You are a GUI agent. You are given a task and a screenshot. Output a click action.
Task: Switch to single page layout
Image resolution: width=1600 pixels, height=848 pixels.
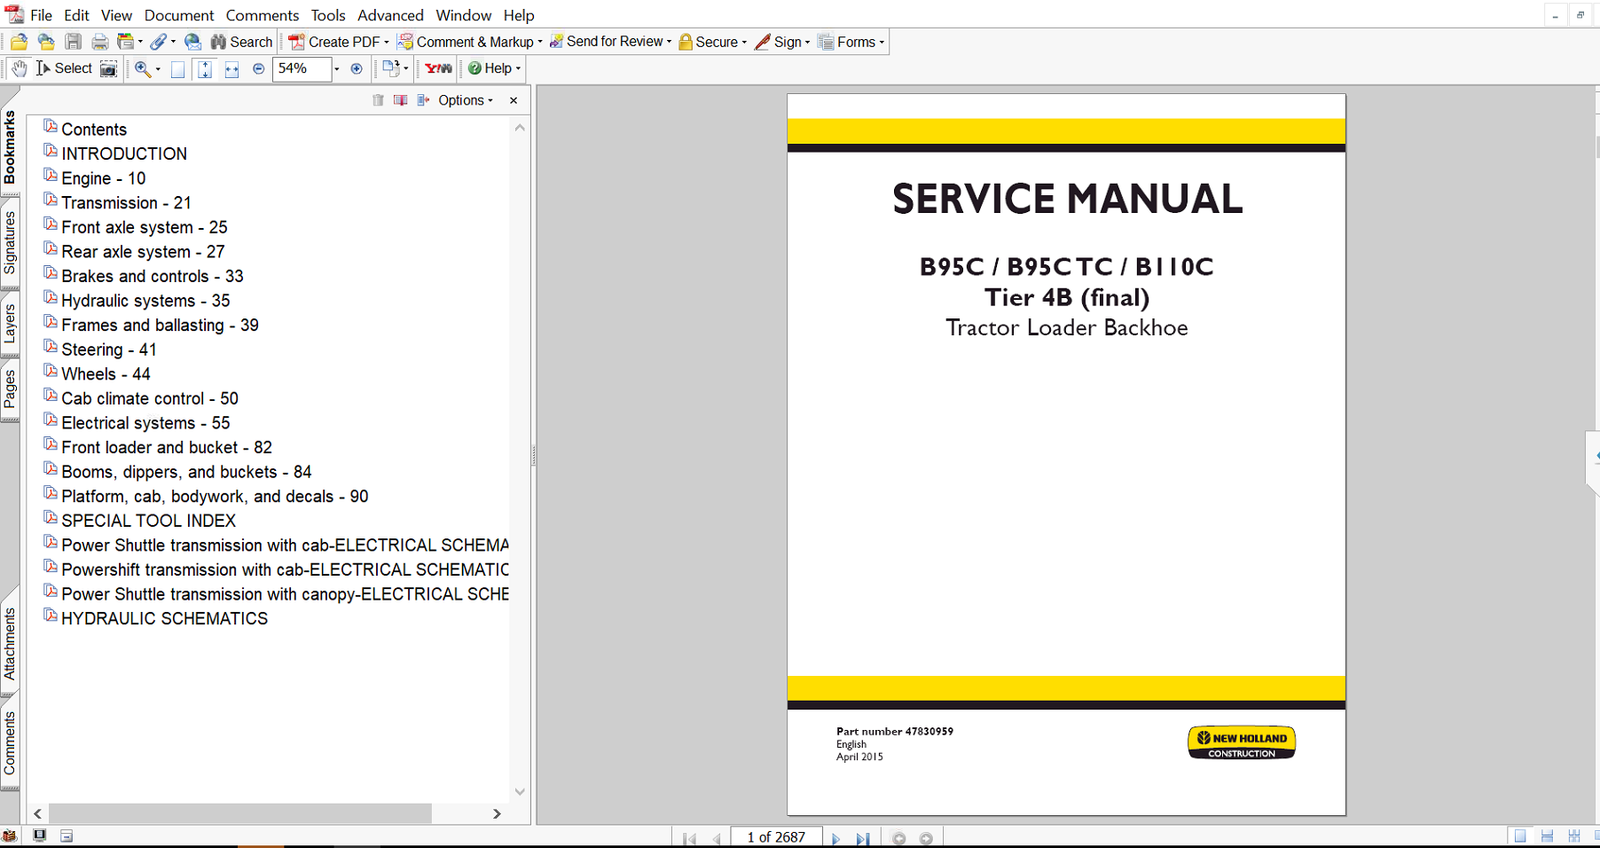click(1520, 836)
